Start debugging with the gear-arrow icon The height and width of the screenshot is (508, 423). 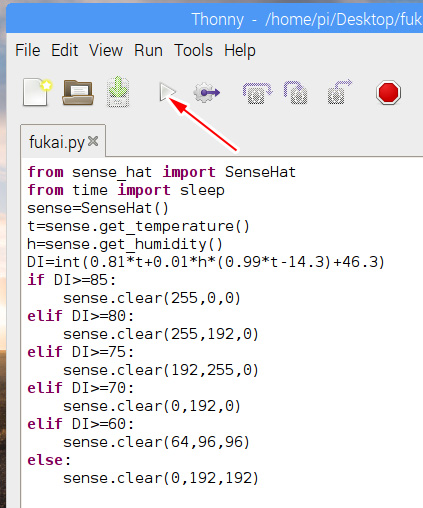[x=207, y=92]
